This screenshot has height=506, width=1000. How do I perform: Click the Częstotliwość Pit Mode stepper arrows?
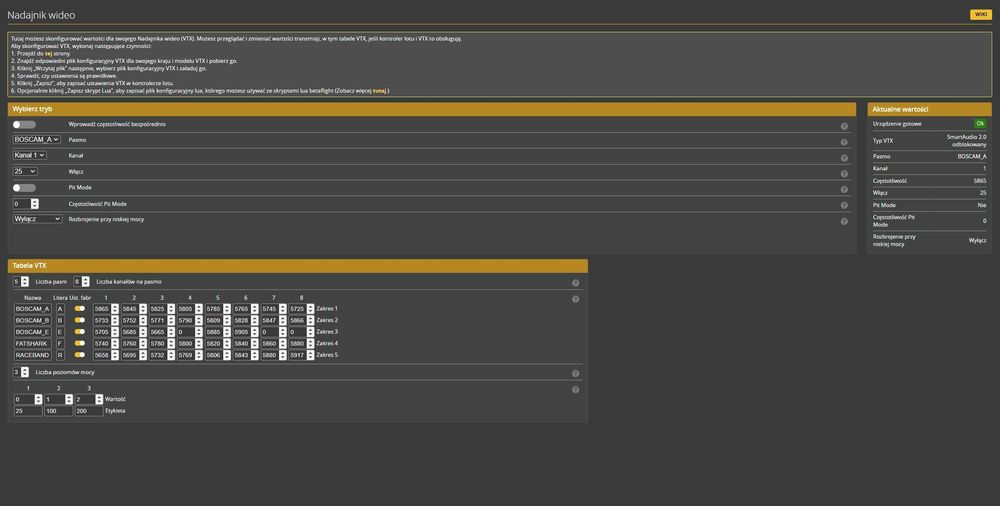34,204
